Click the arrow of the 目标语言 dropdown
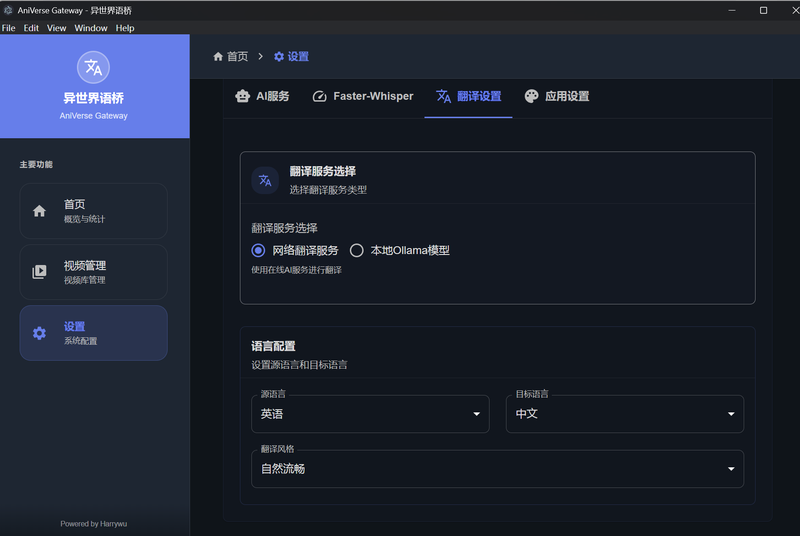This screenshot has width=800, height=536. [x=731, y=414]
